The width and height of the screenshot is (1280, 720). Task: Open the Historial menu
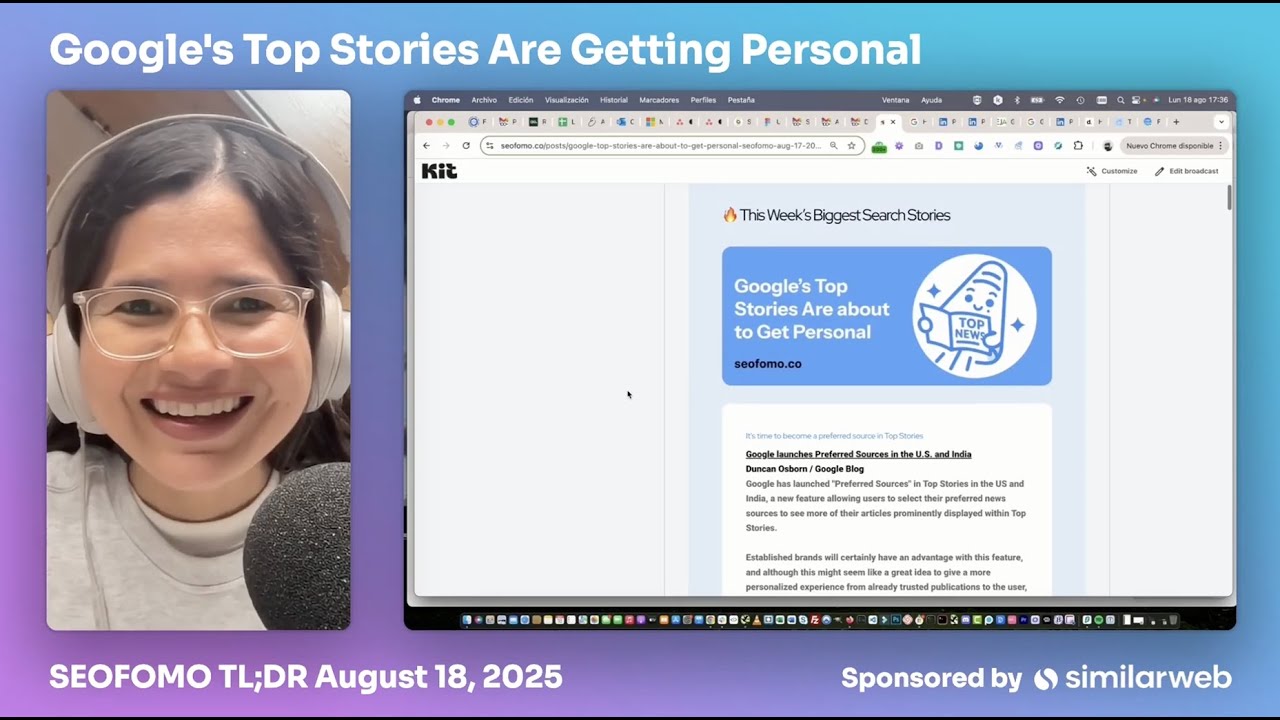click(x=614, y=100)
